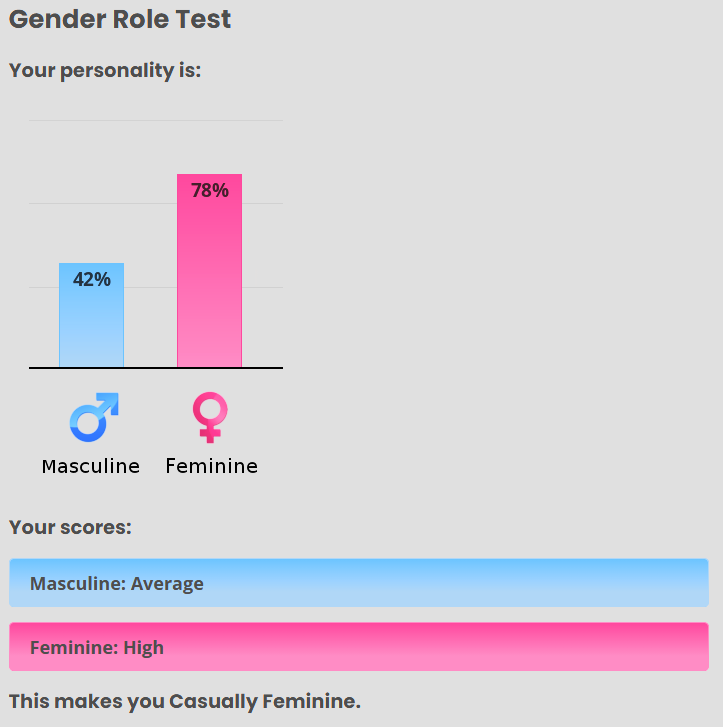Click the 42% label on blue bar
This screenshot has width=723, height=727.
tap(92, 280)
